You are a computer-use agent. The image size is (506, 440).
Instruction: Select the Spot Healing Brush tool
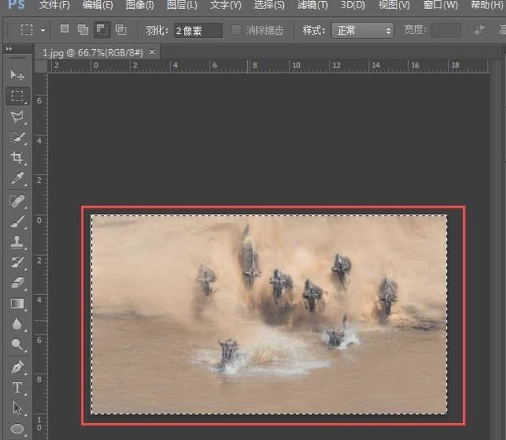click(x=17, y=201)
